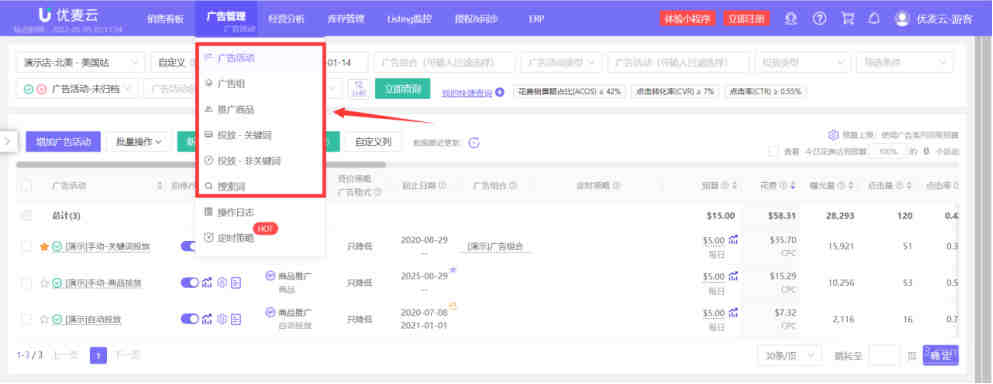
Task: Click the red 立即注册 button
Action: tap(747, 18)
